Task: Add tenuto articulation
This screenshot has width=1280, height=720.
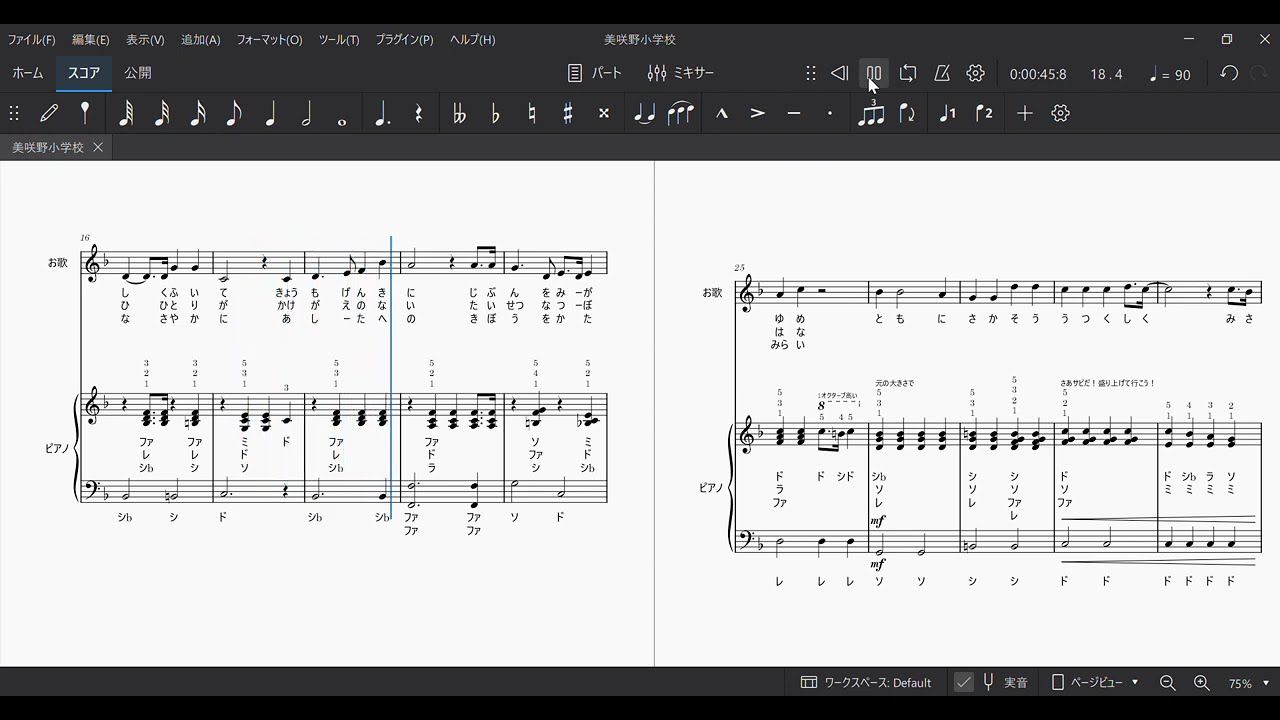Action: 793,113
